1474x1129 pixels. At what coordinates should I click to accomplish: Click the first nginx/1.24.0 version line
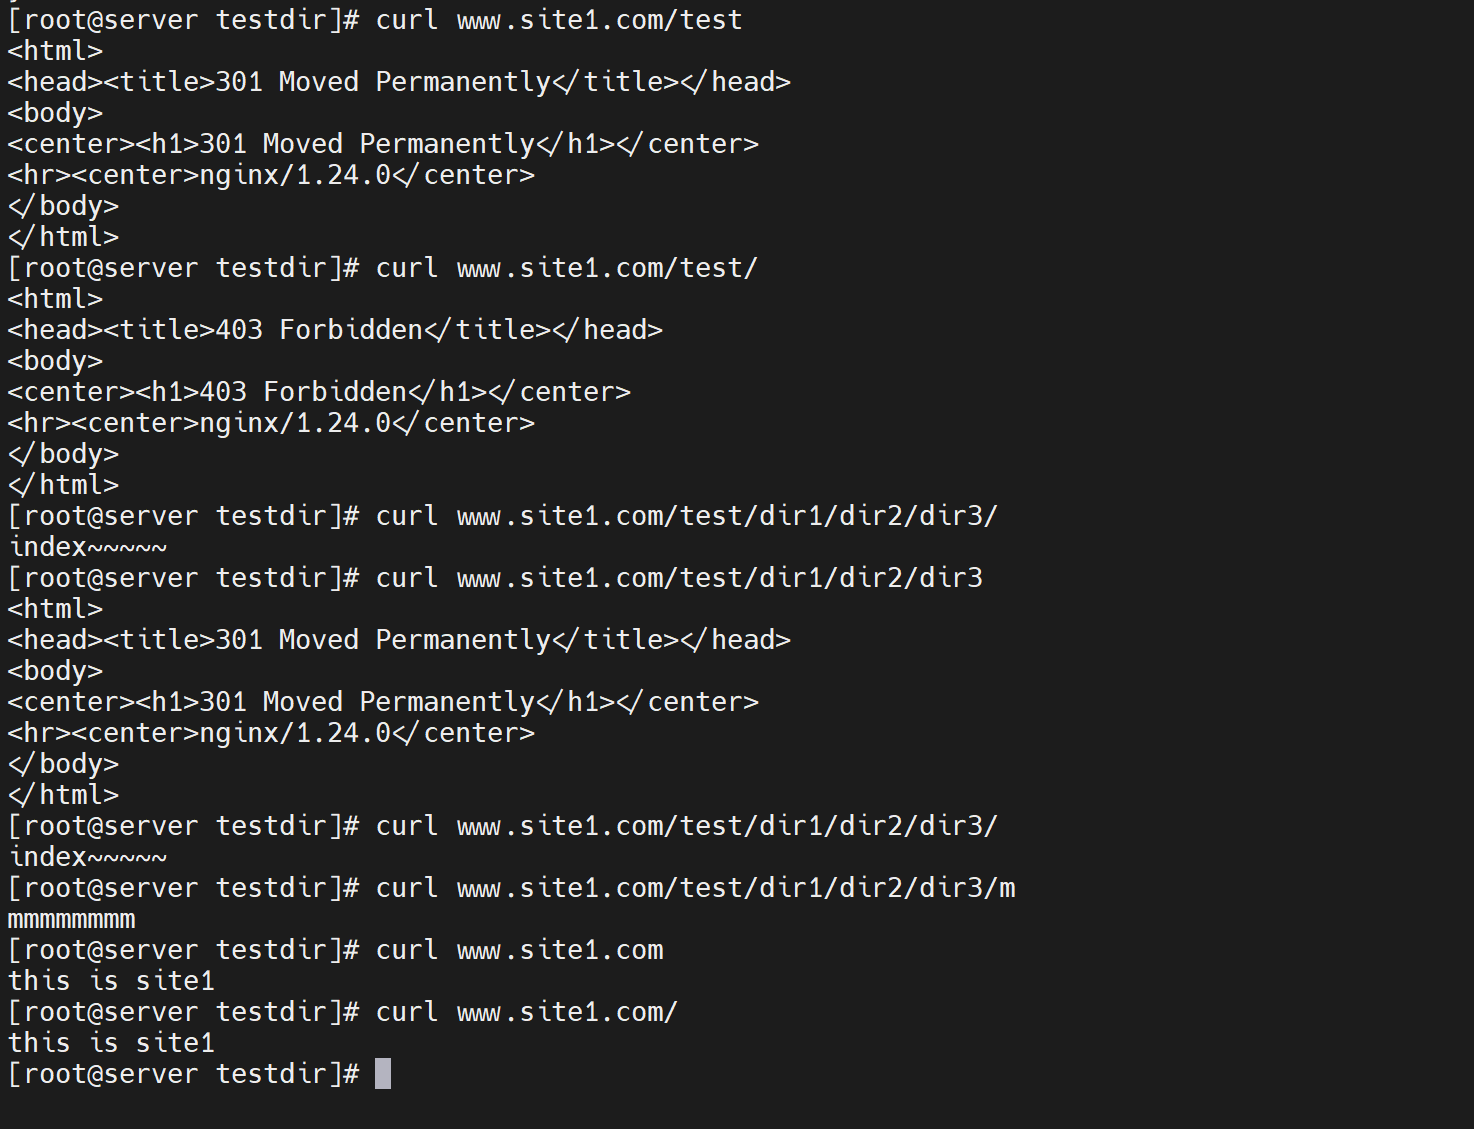(271, 175)
